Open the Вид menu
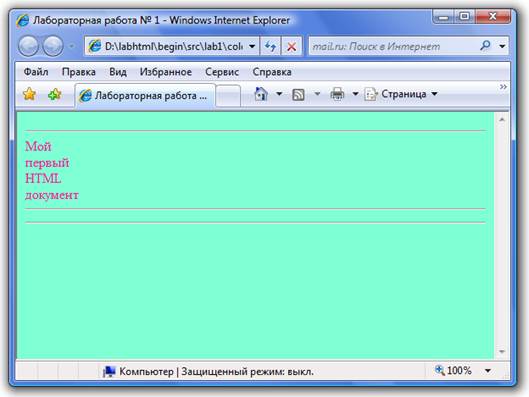529x397 pixels. [118, 72]
